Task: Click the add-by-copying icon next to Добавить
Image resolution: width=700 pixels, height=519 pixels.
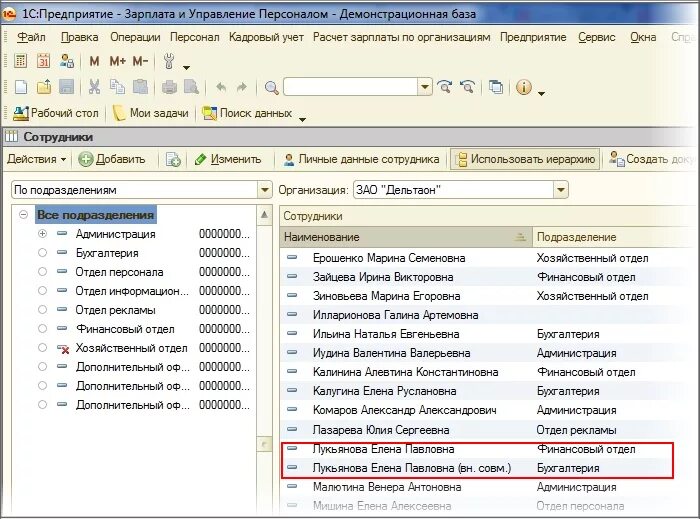Action: 173,159
